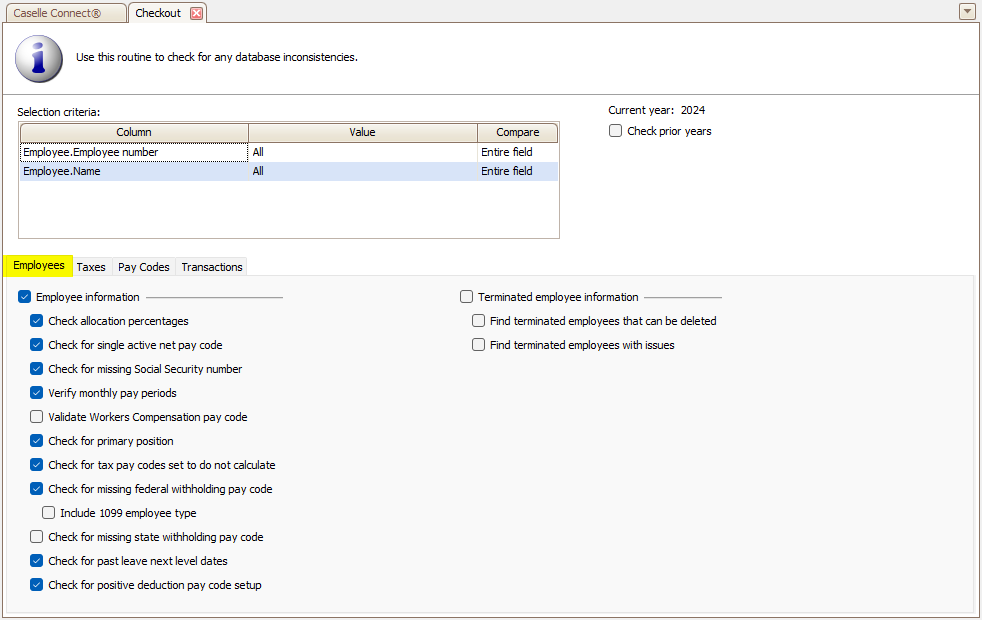Viewport: 982px width, 620px height.
Task: Enable Include 1099 employee type
Action: click(48, 513)
